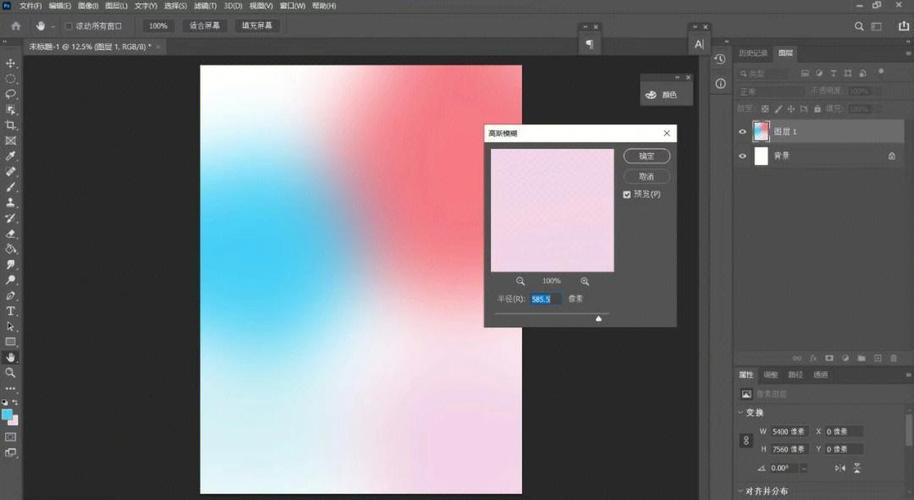
Task: Click the 适合屏幕 button
Action: 205,26
